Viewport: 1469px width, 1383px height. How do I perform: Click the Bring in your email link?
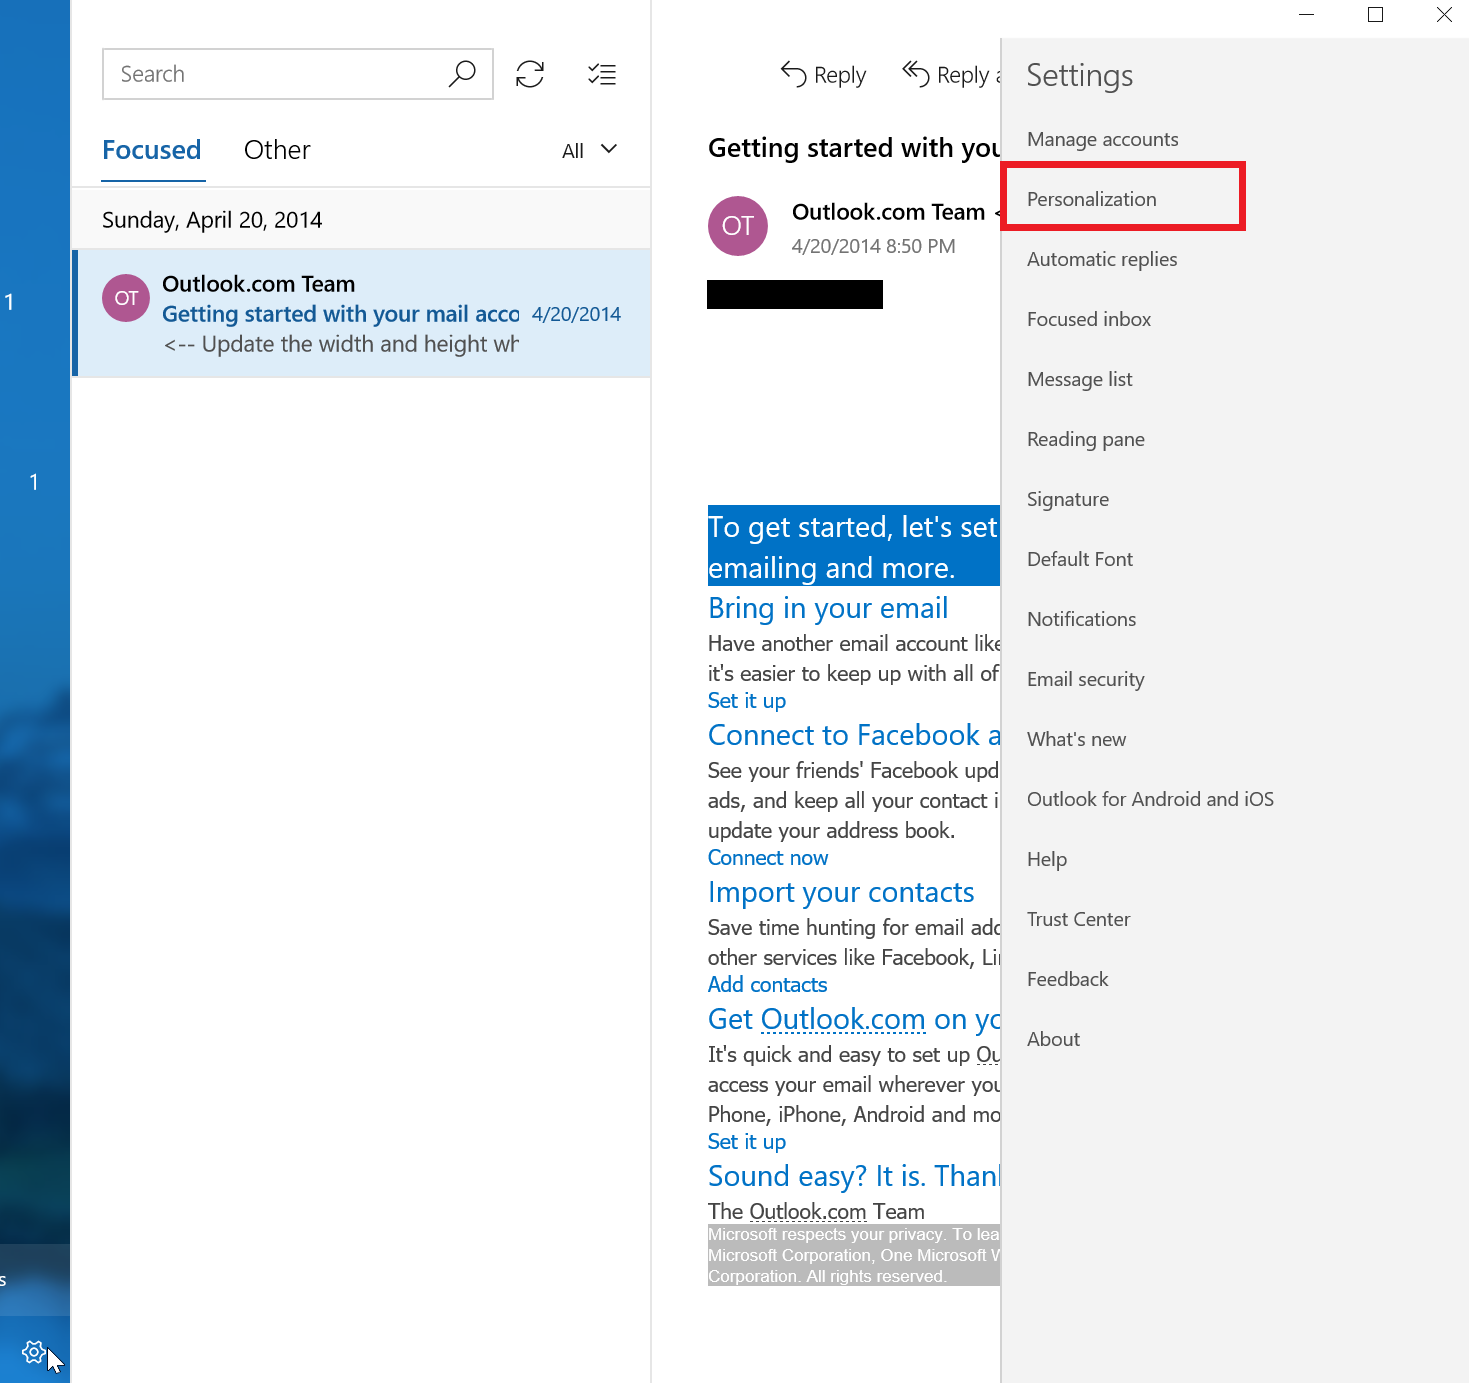point(828,608)
